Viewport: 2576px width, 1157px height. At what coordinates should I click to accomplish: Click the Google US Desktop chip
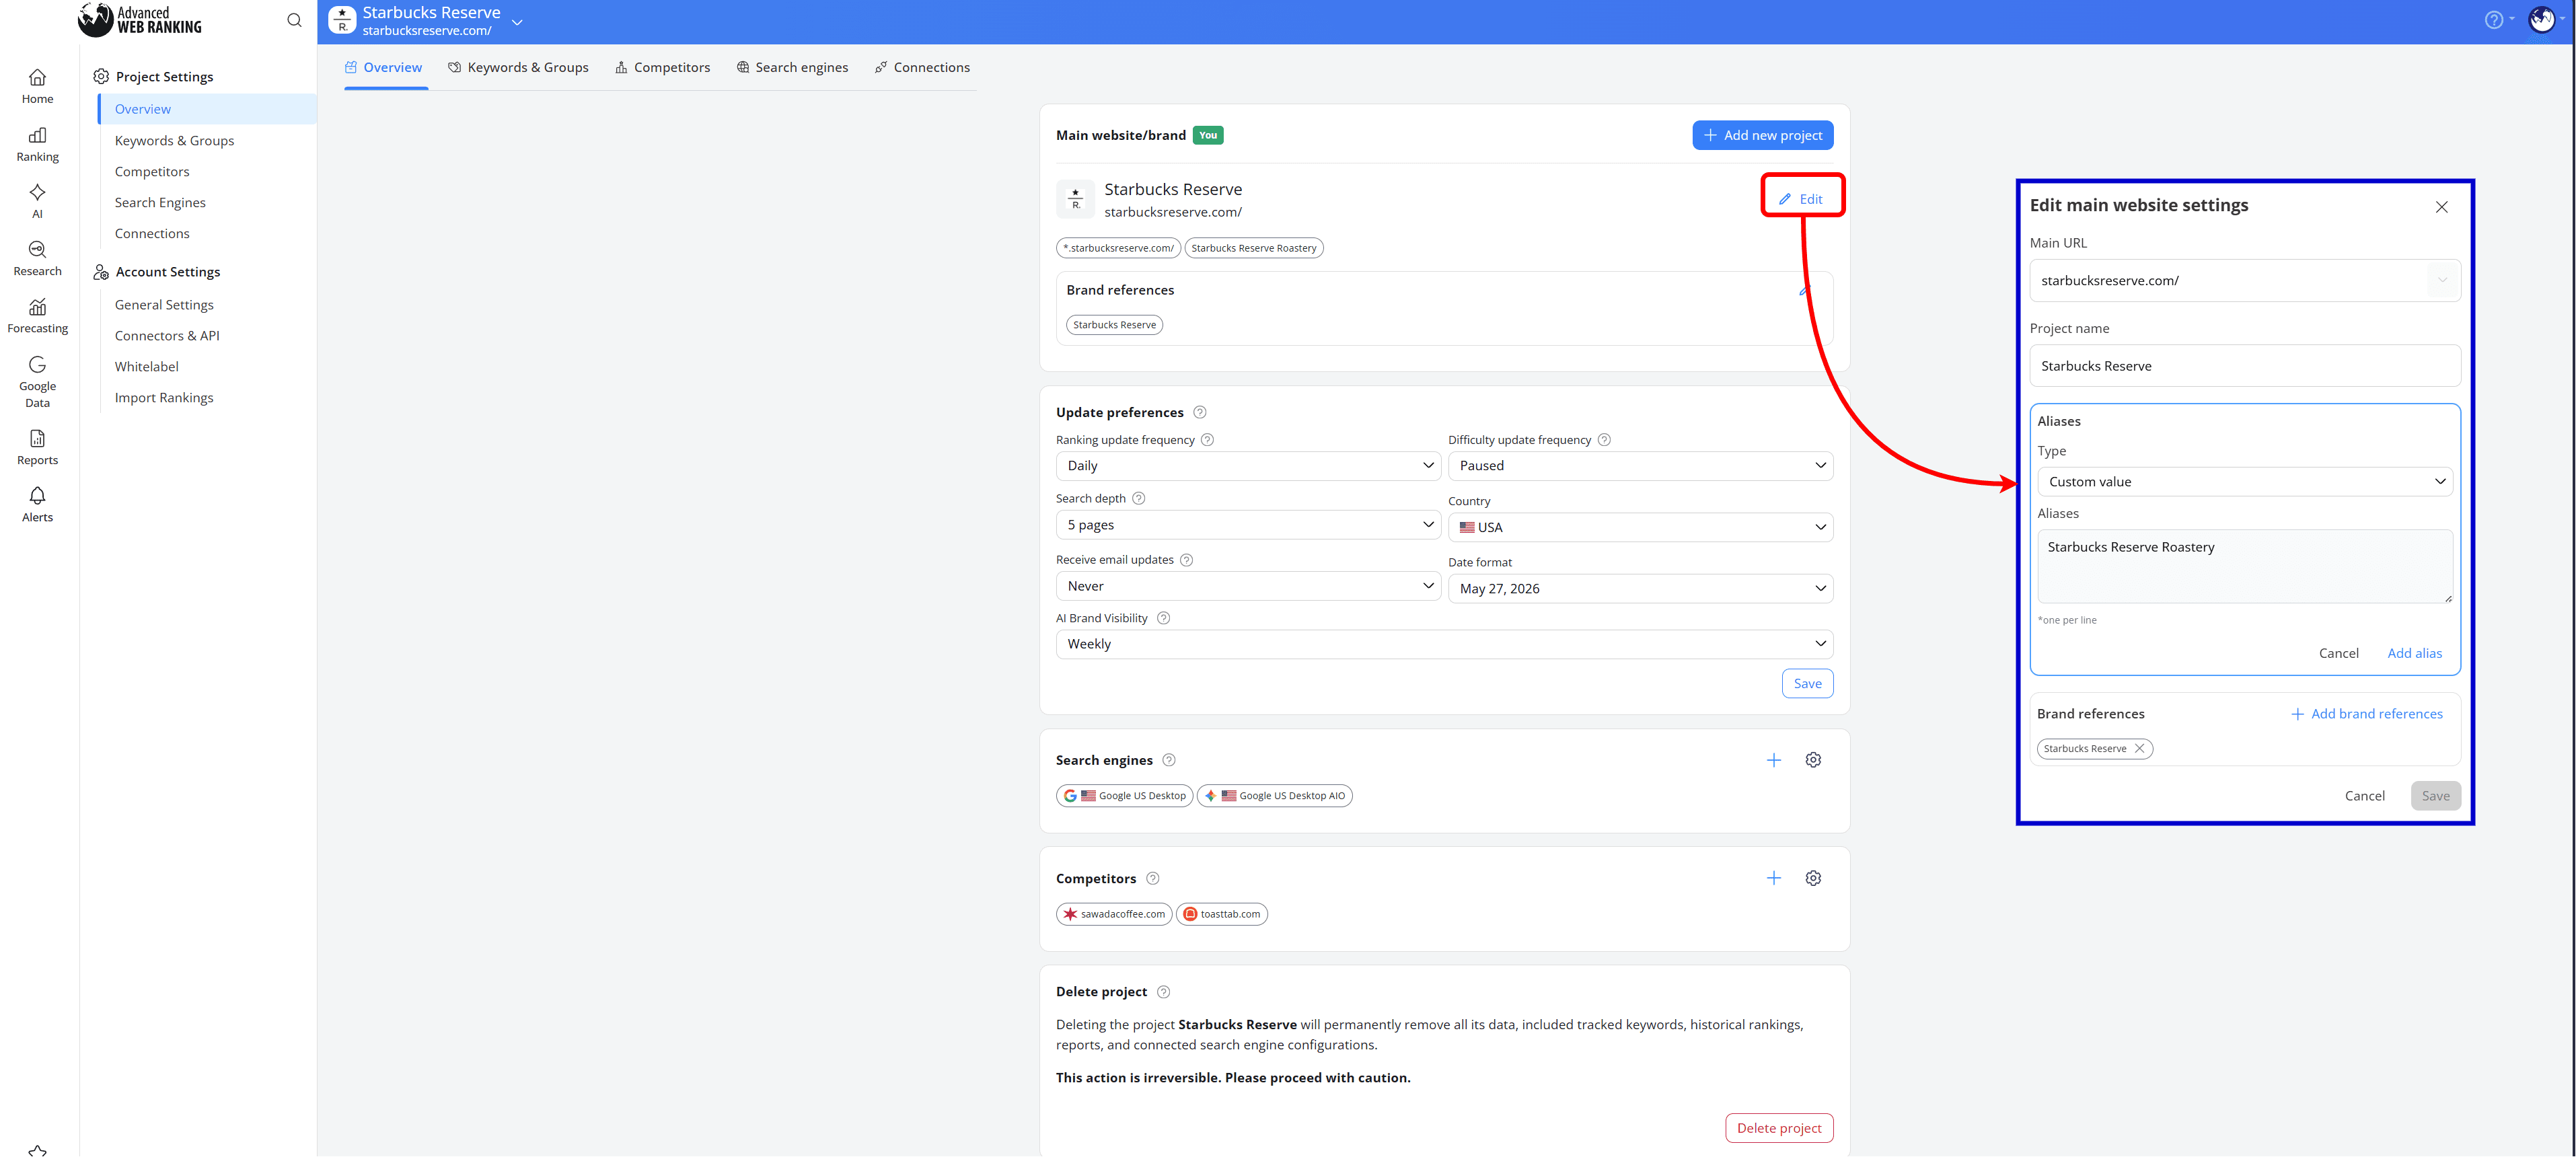[1124, 796]
